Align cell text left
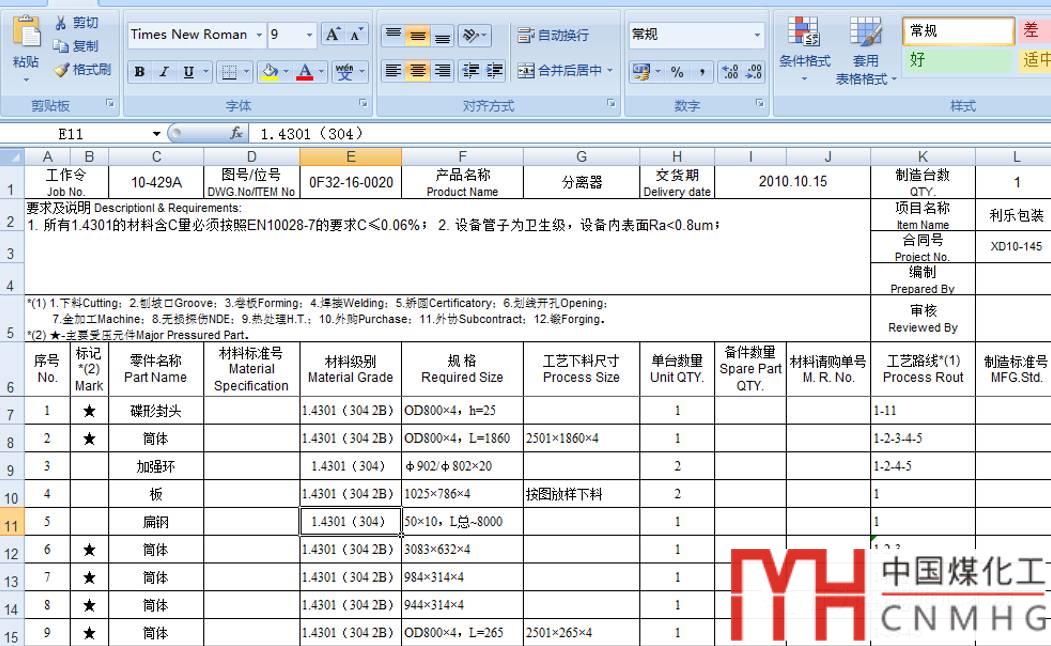 (x=393, y=70)
